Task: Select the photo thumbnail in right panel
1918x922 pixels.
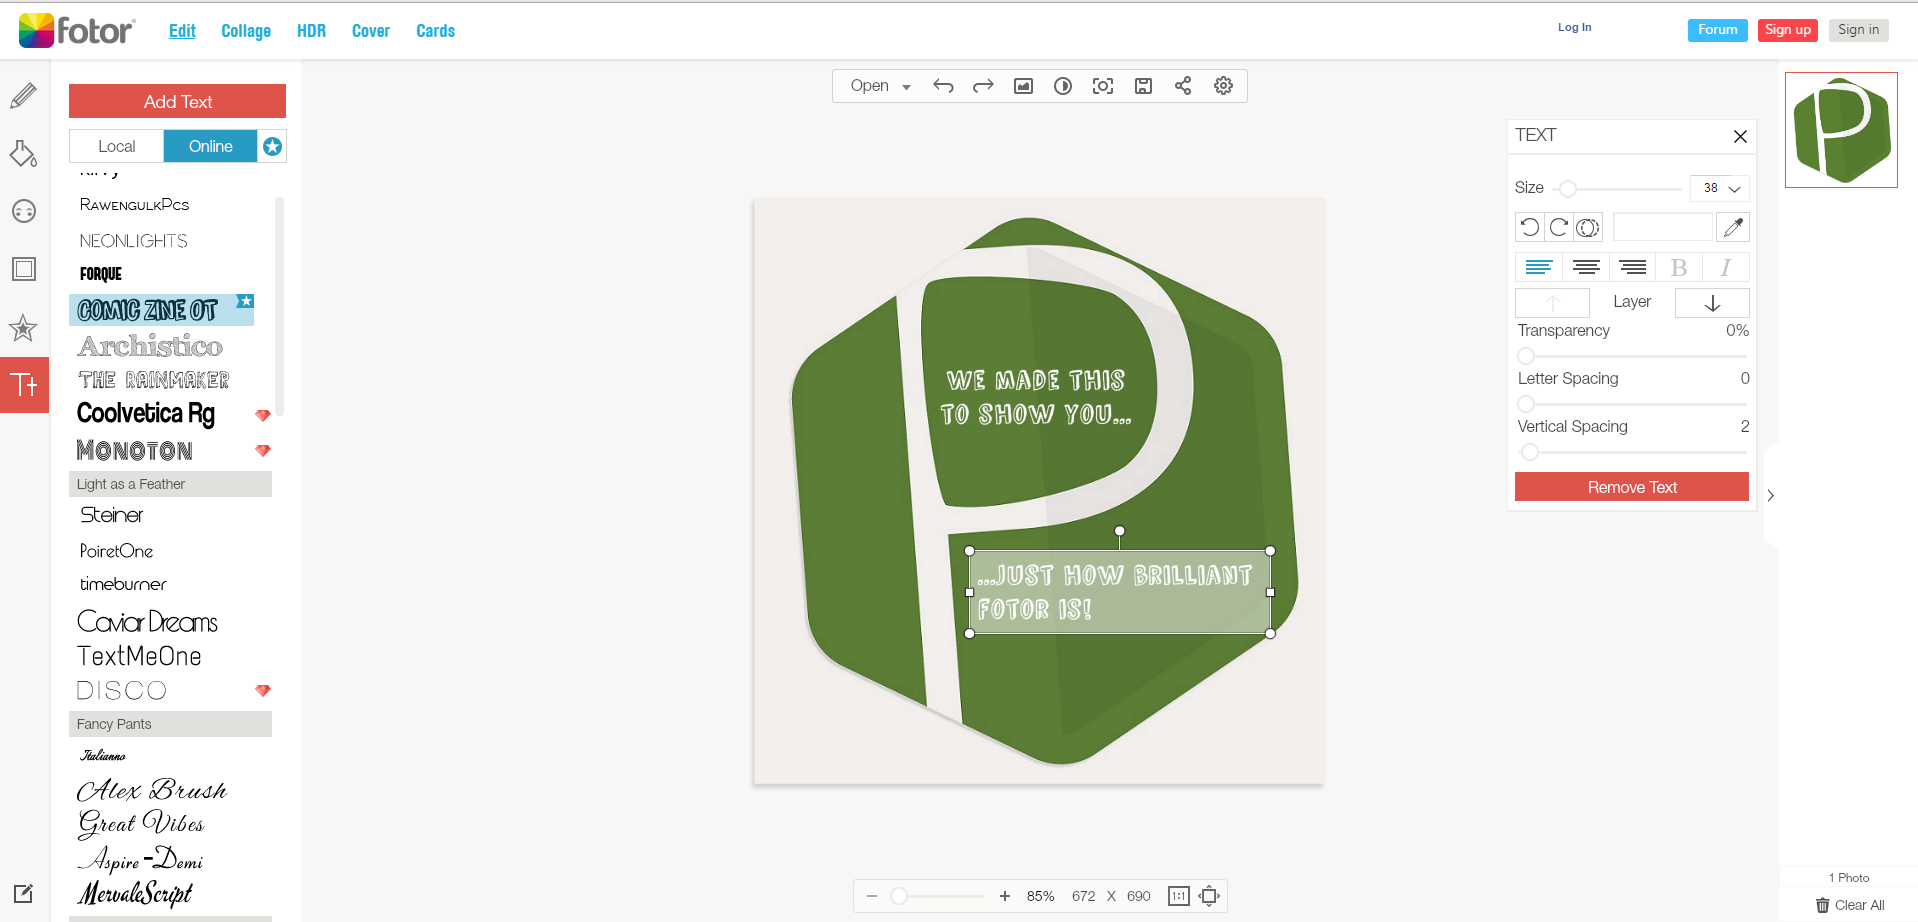Action: pos(1841,130)
